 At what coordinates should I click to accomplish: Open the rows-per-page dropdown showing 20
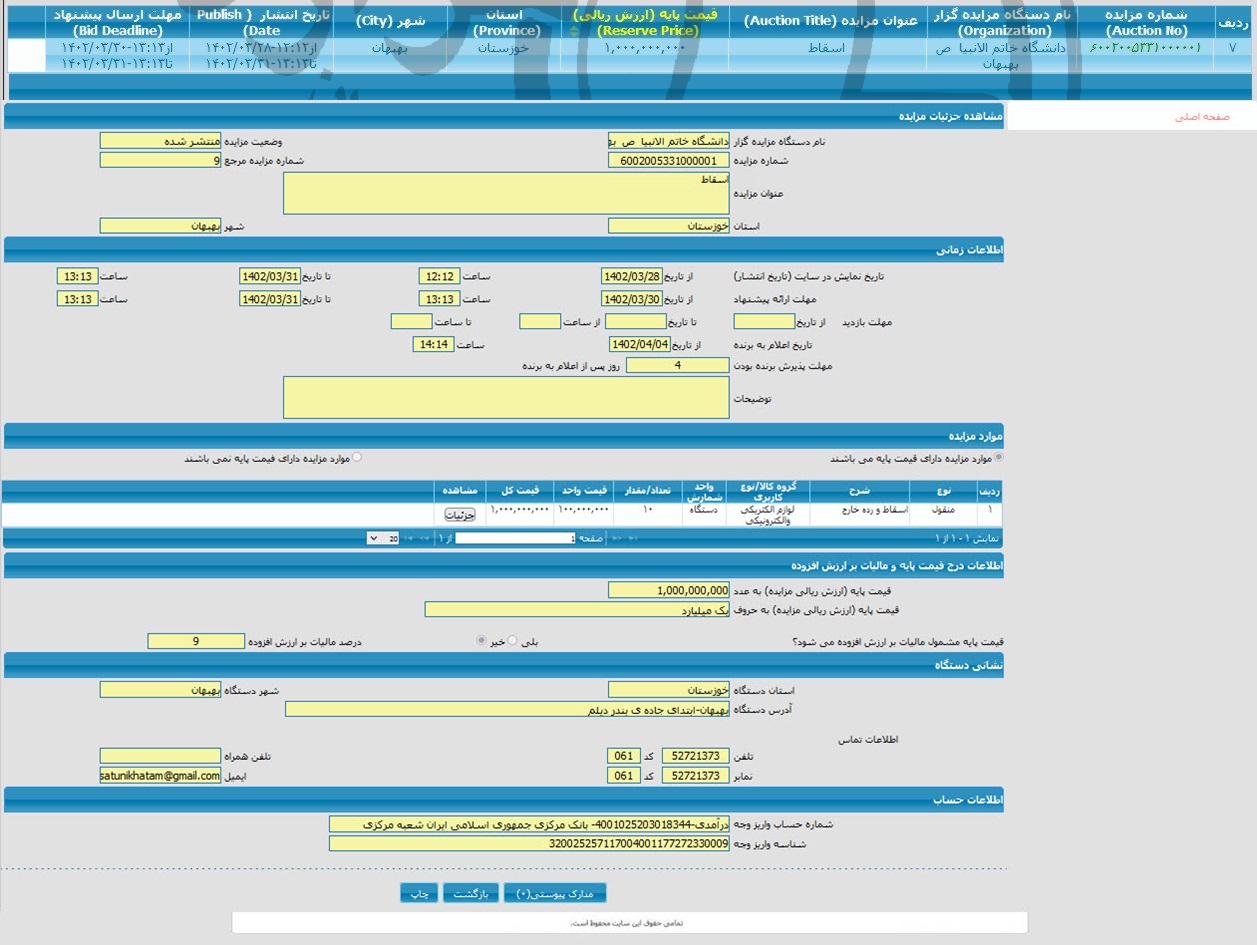click(x=383, y=538)
